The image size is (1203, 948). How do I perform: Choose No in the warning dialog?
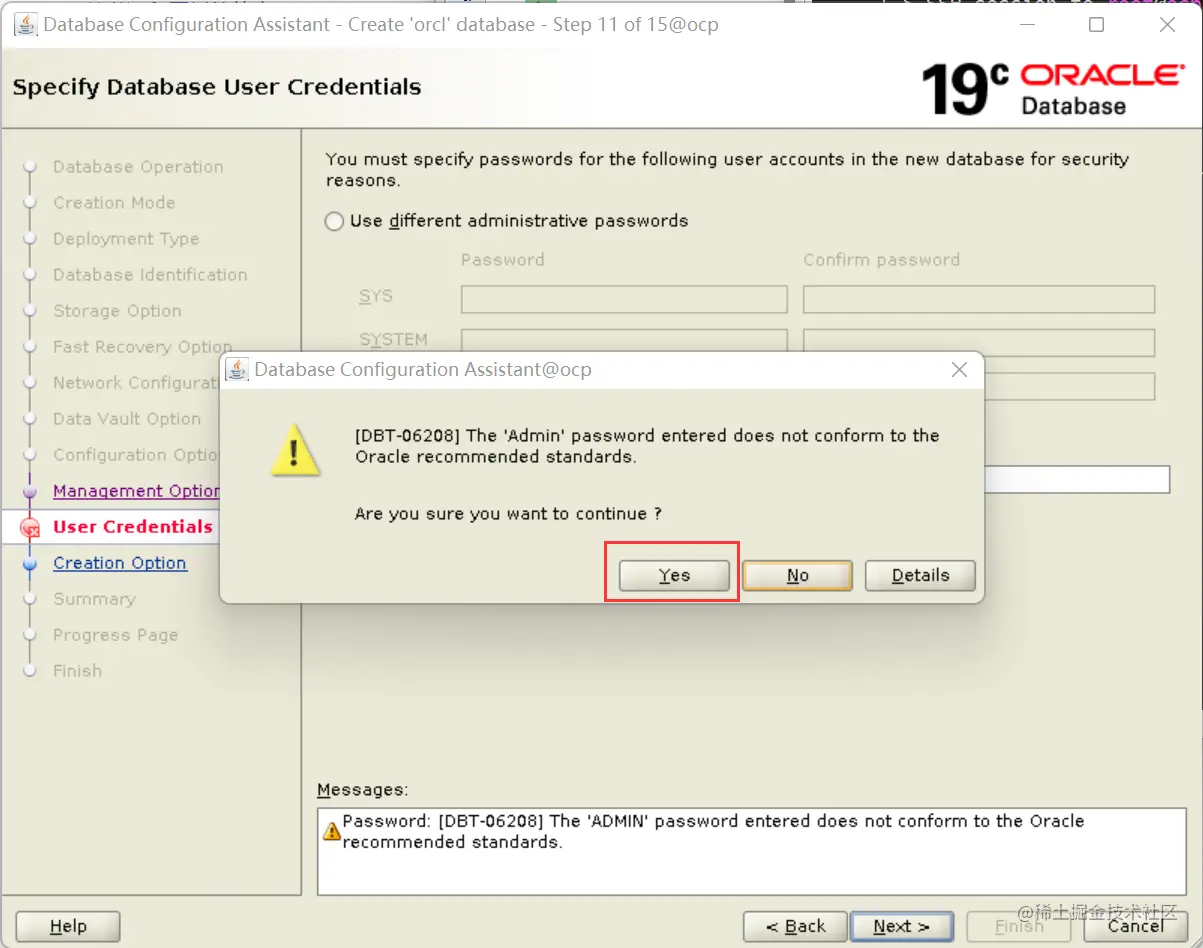pos(797,575)
